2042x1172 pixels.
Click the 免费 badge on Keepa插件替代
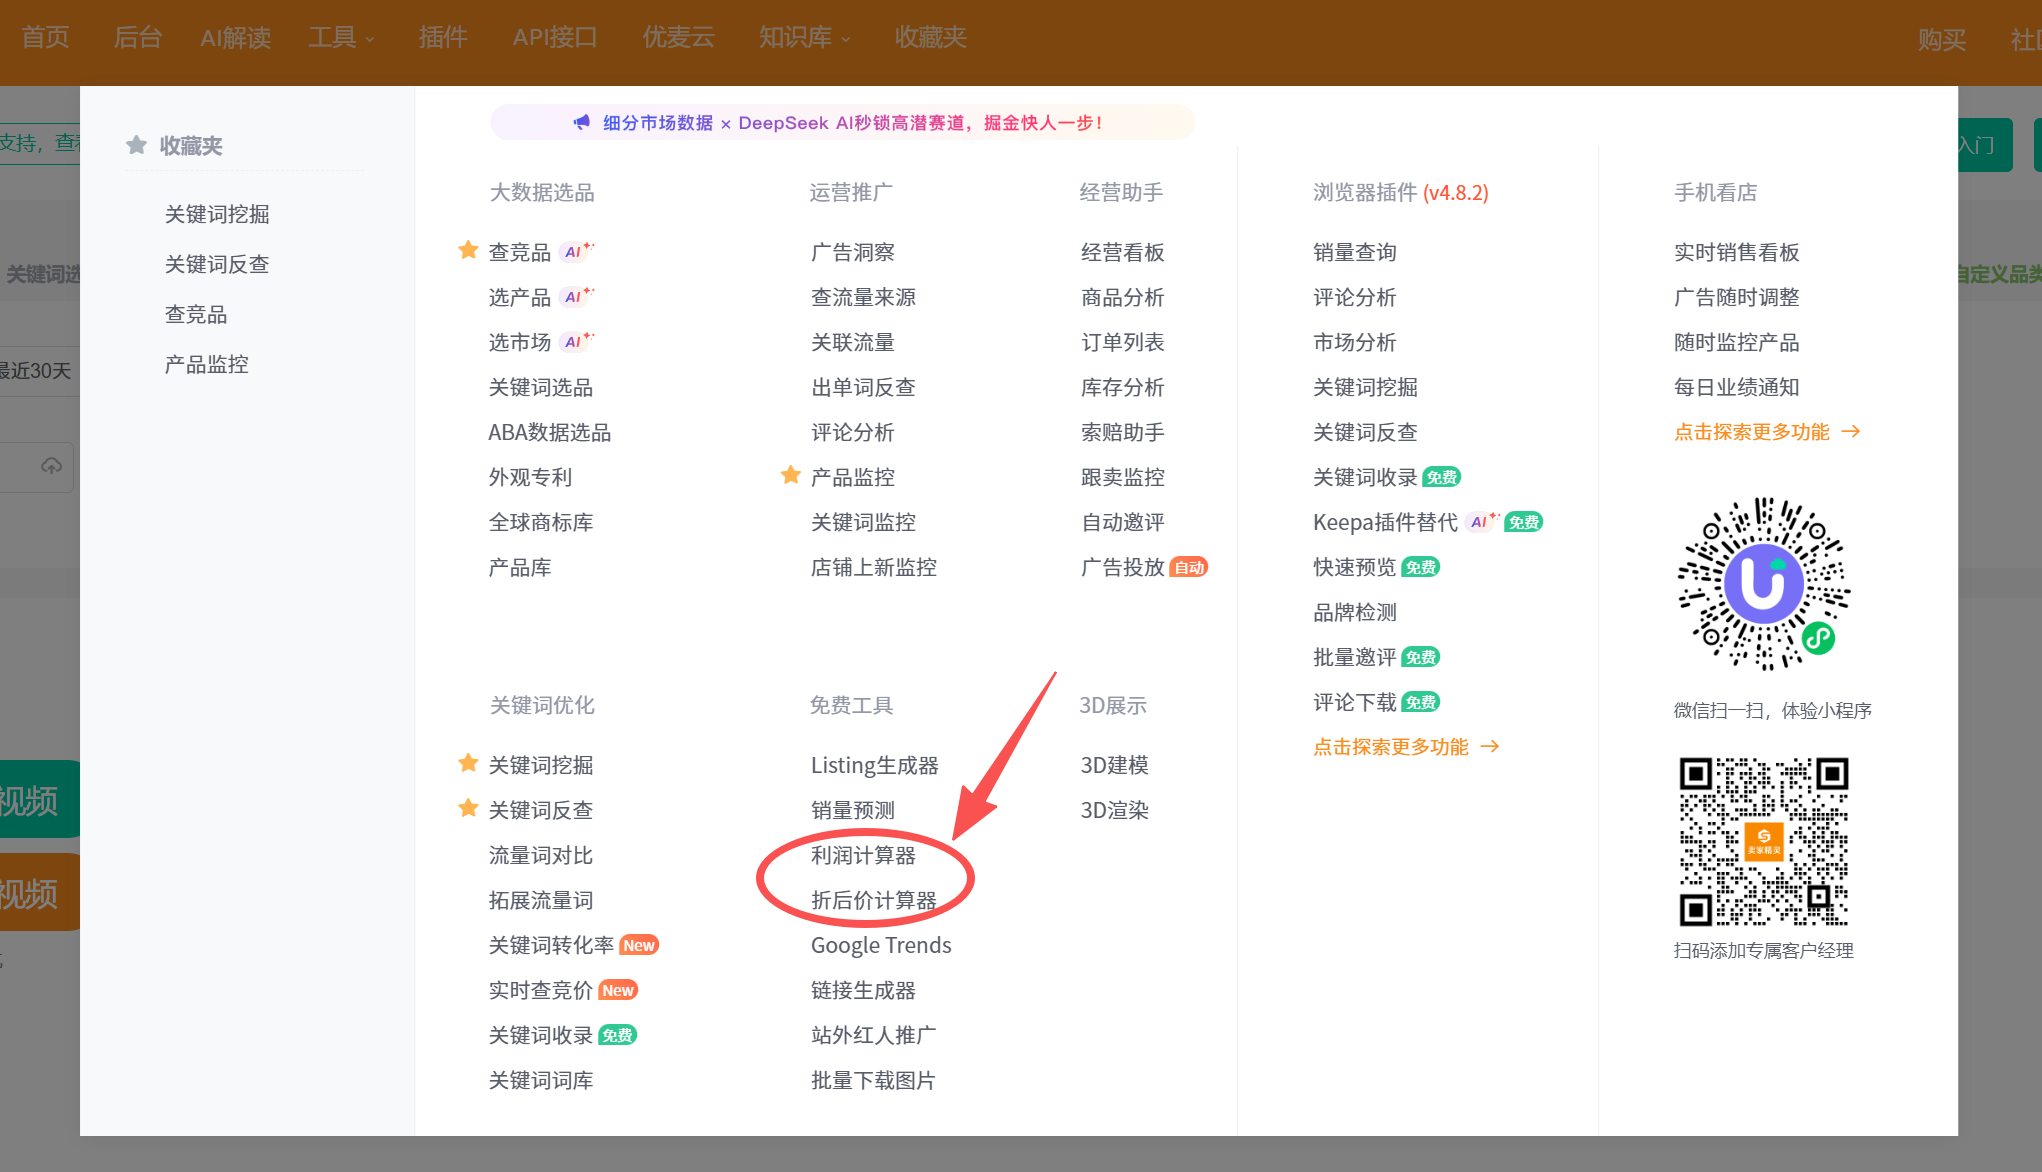[1522, 521]
